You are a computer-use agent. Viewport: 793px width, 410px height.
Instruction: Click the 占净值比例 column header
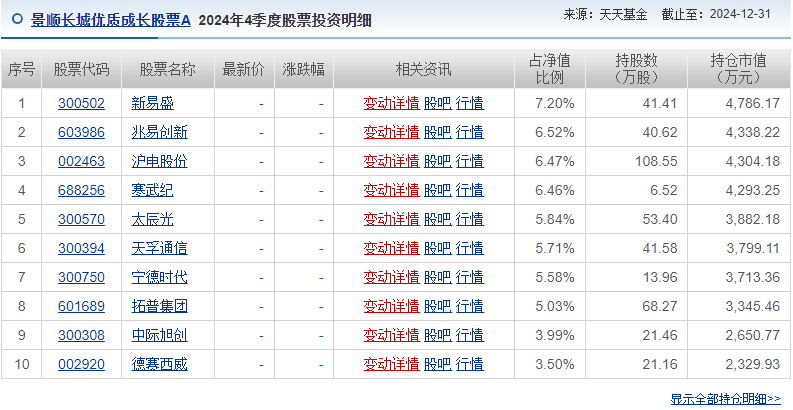point(550,69)
